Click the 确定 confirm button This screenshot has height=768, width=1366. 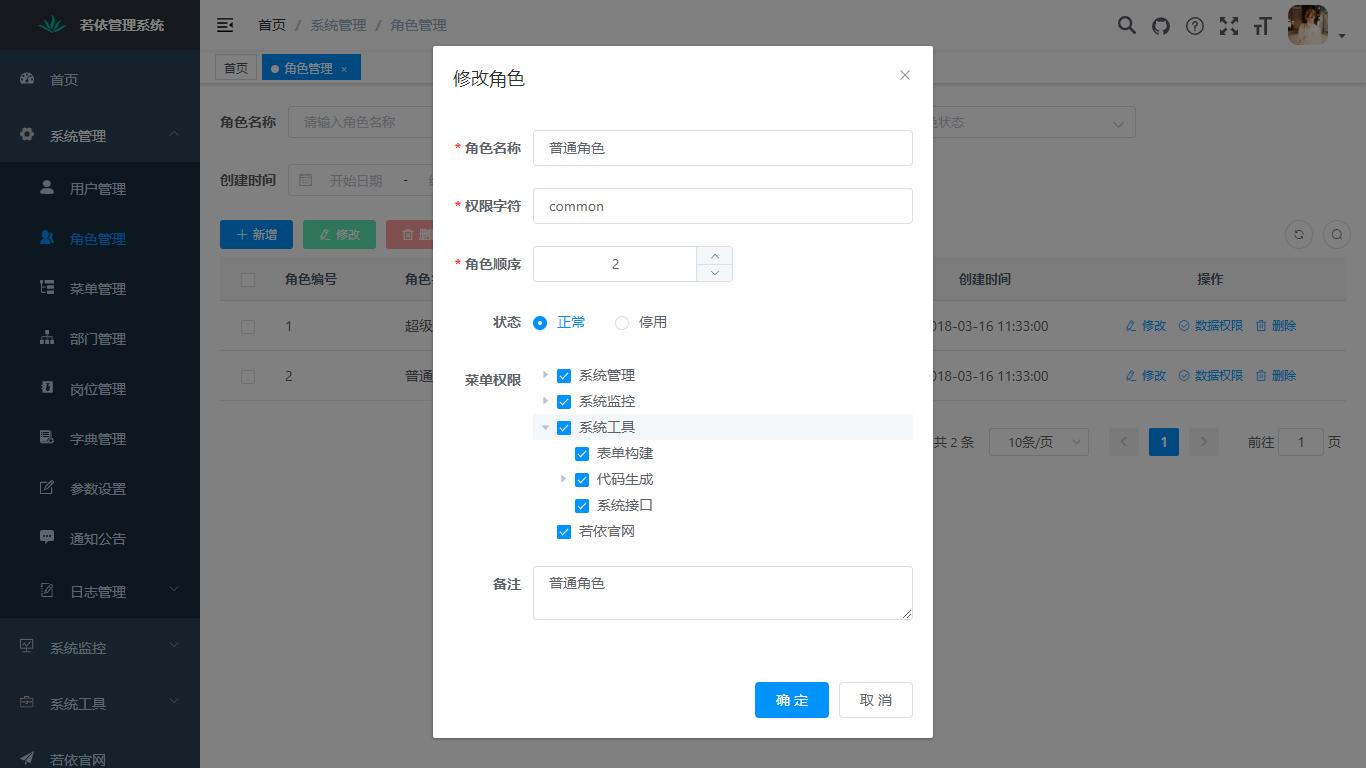point(791,700)
